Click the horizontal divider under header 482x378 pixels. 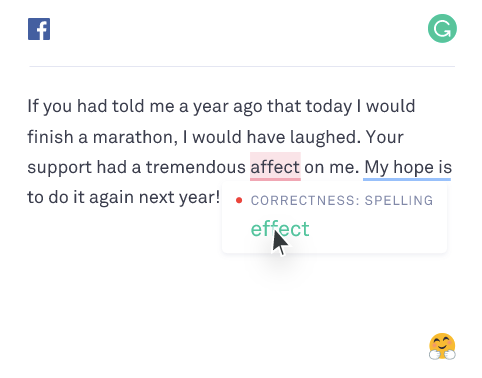[242, 66]
